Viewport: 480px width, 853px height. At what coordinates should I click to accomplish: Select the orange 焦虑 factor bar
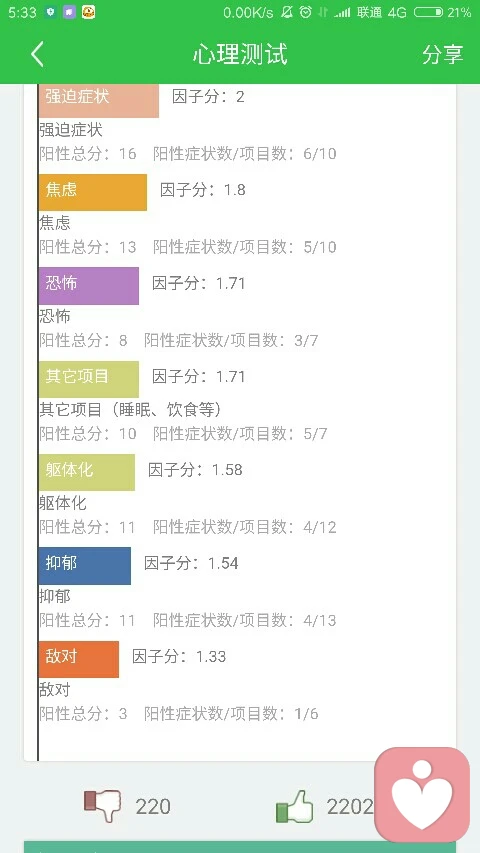tap(93, 192)
